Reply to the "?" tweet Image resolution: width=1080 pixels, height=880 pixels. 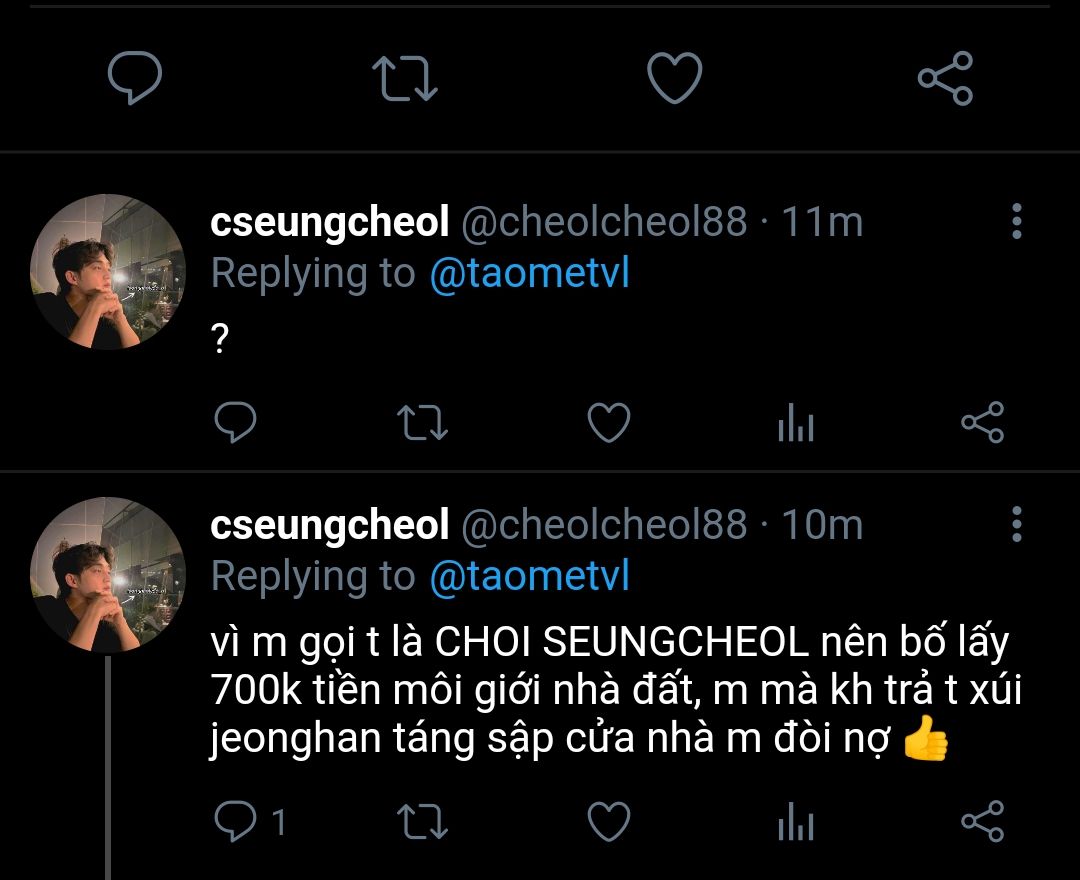click(x=236, y=423)
